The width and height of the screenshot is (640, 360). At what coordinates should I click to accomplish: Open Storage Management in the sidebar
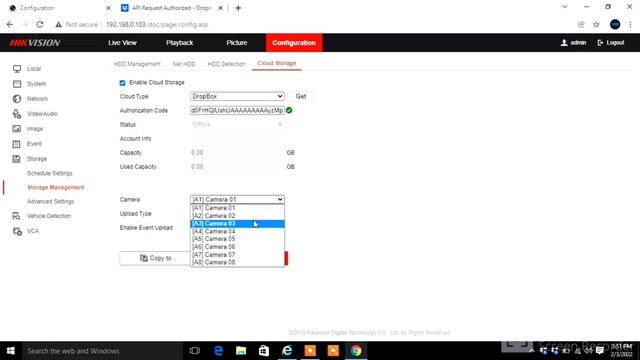point(56,187)
